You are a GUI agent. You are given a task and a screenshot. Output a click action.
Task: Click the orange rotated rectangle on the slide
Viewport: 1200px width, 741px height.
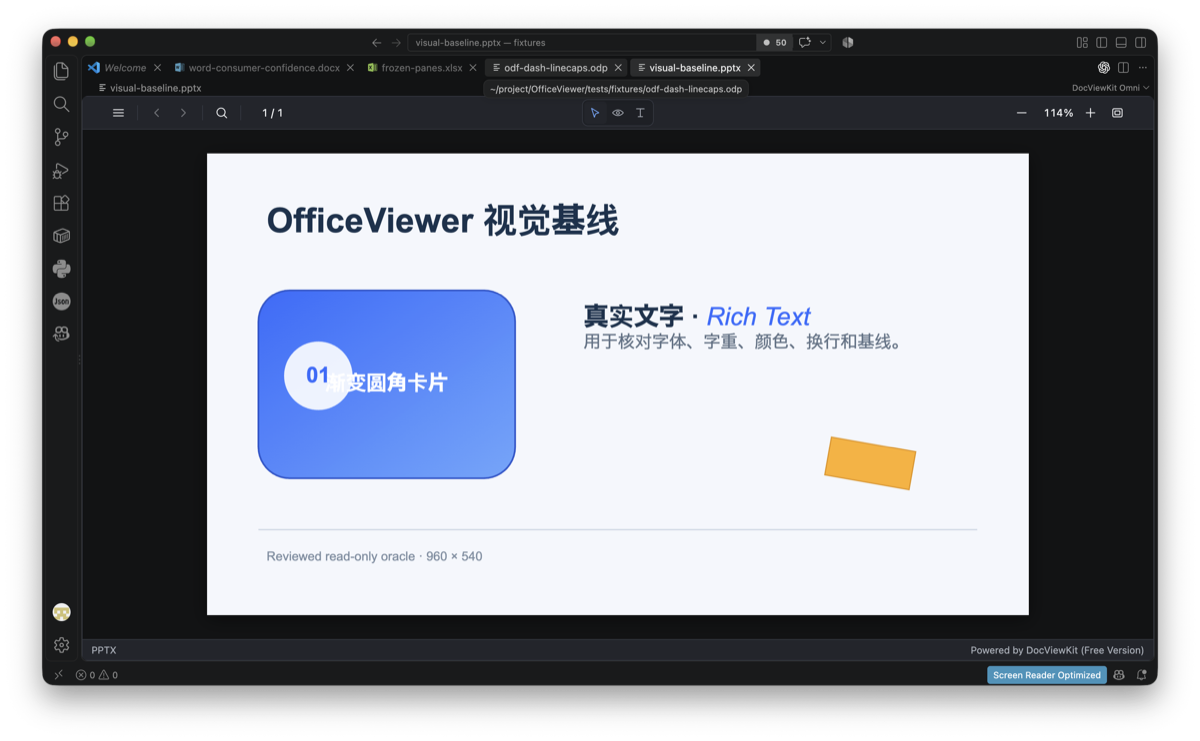coord(870,463)
